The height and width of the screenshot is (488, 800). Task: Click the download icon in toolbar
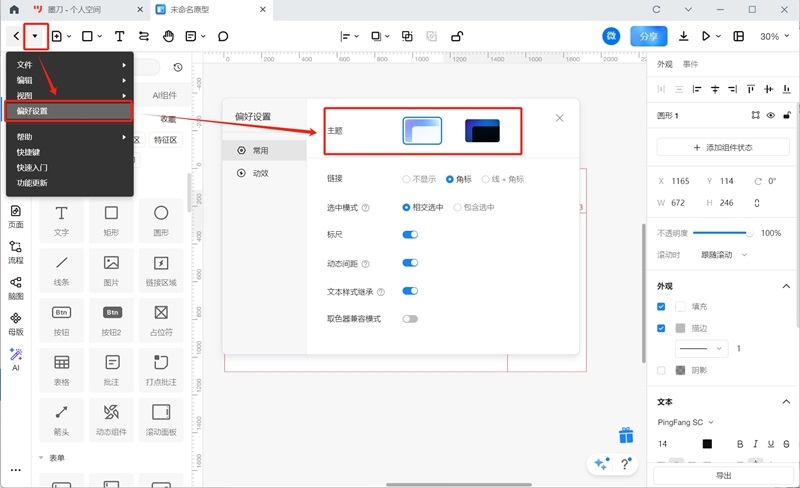684,36
